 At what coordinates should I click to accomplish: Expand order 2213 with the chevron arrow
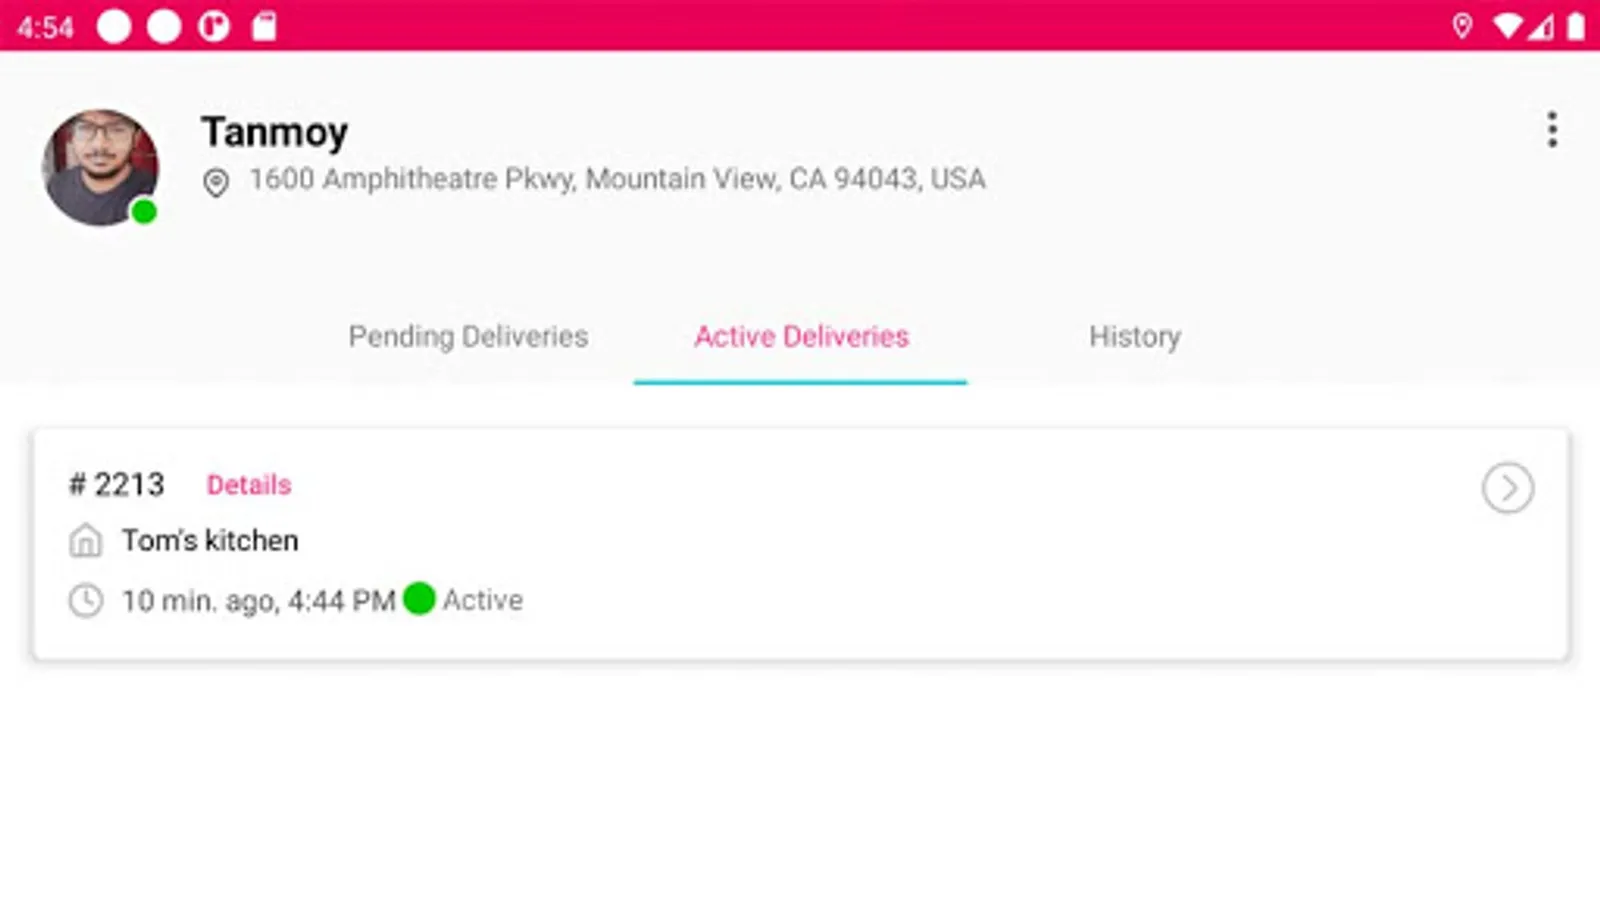point(1507,488)
